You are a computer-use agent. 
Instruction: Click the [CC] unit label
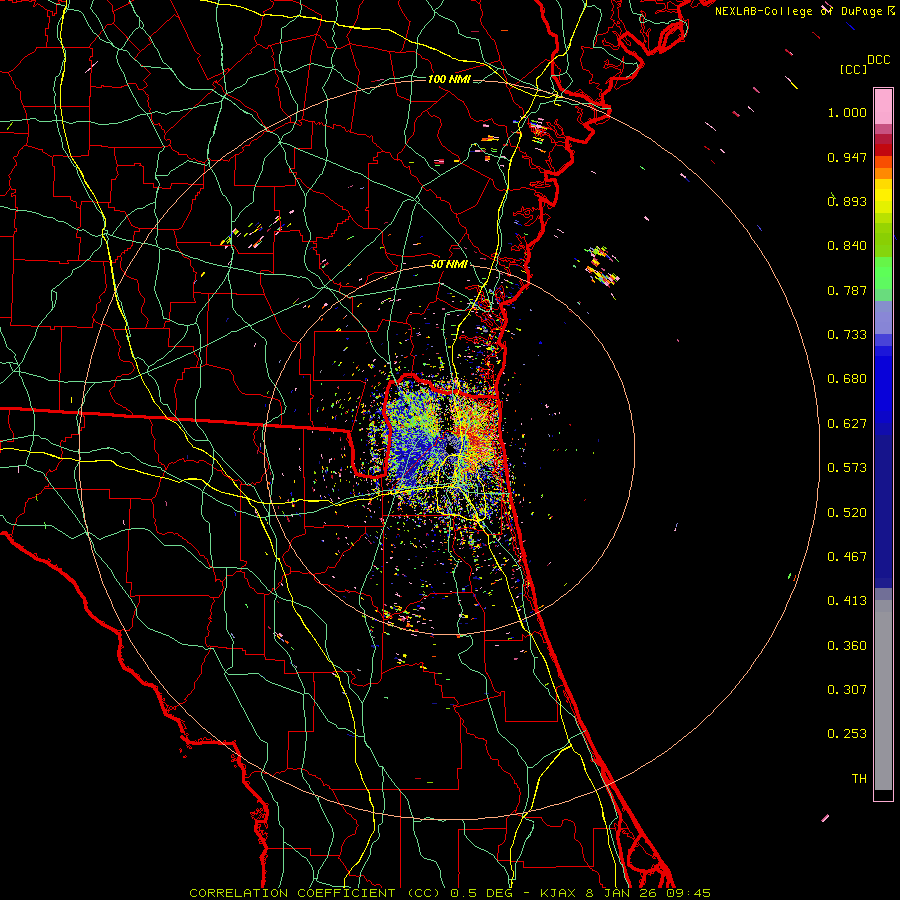point(854,69)
